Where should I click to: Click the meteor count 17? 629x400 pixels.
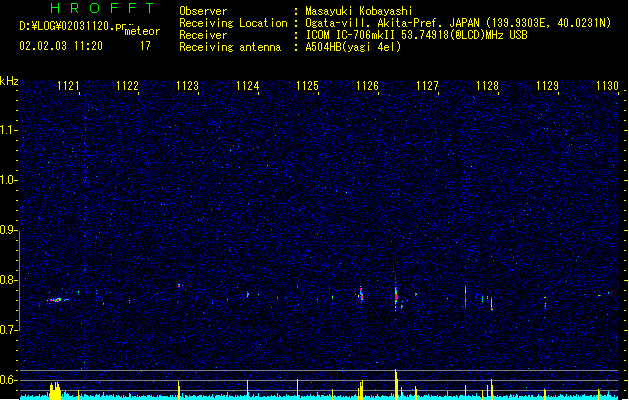[145, 46]
